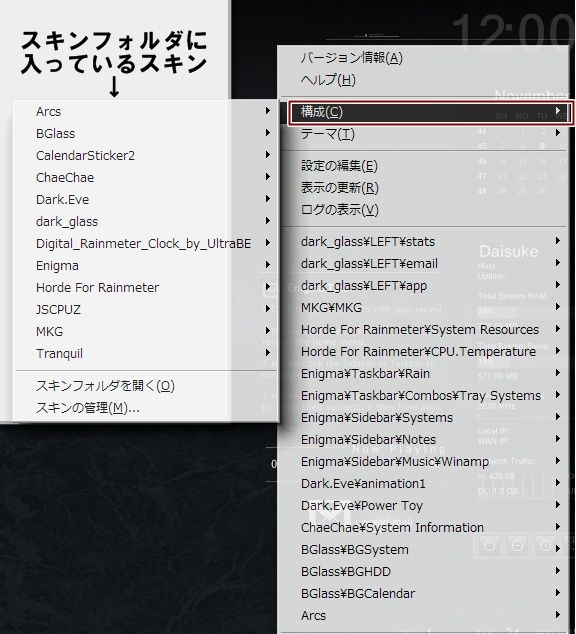The height and width of the screenshot is (634, 576).
Task: Open the Dark.Eve skin folder entry
Action: [146, 199]
